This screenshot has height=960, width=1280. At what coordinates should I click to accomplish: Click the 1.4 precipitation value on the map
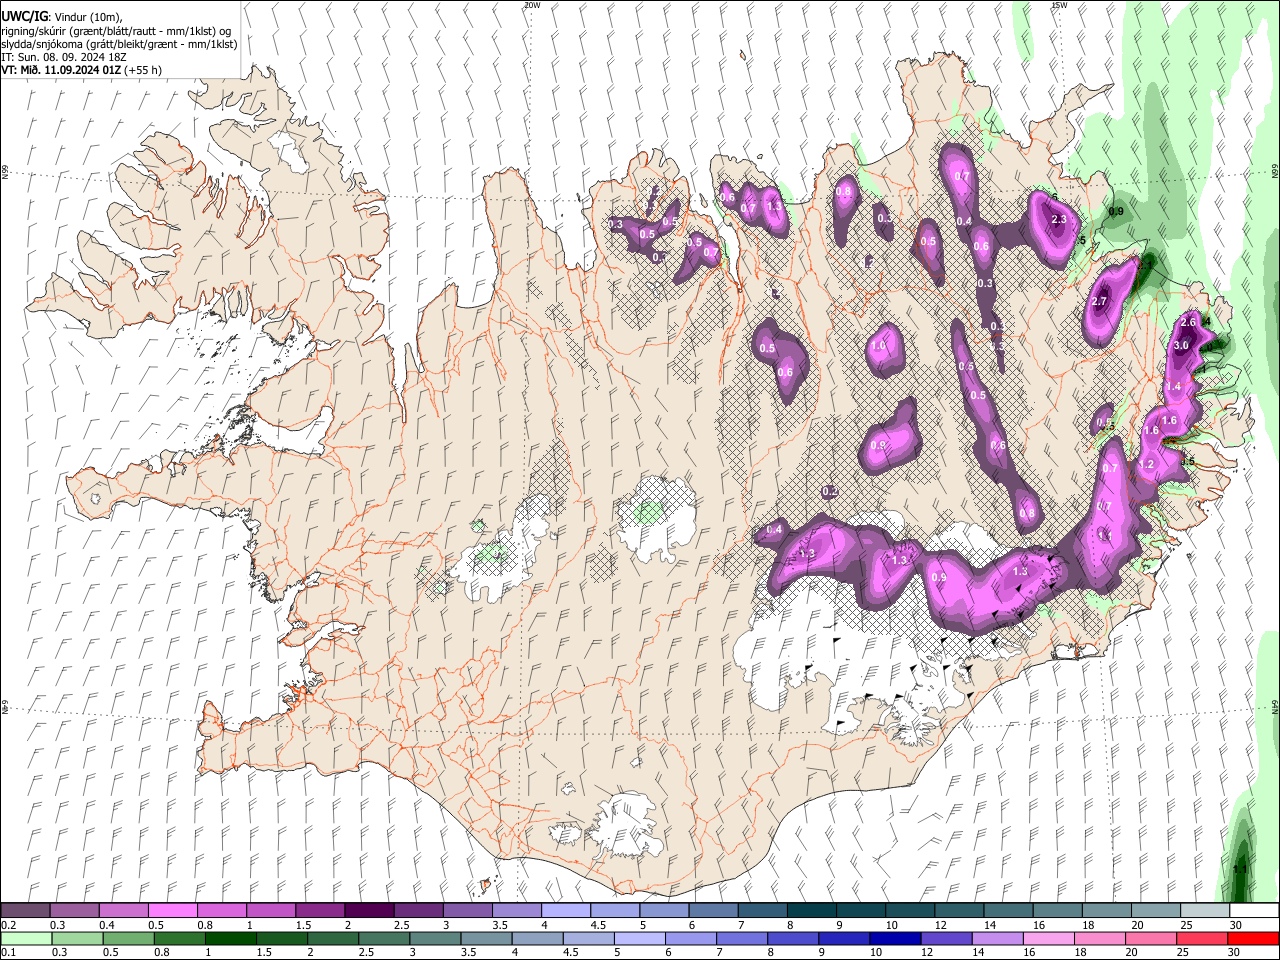(x=1174, y=386)
